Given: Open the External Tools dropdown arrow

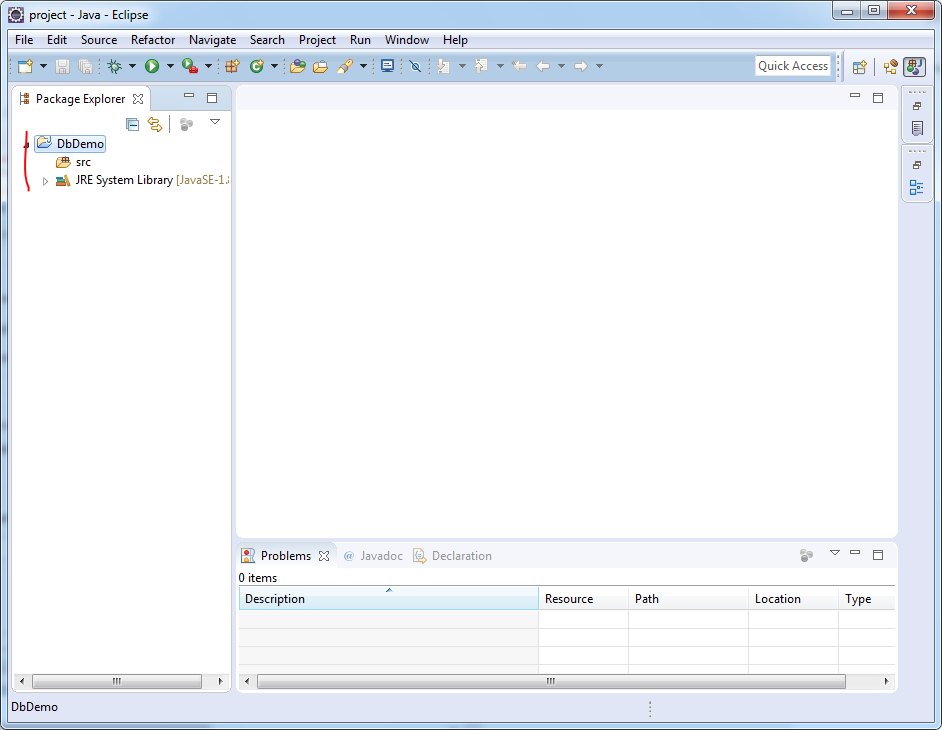Looking at the screenshot, I should [208, 66].
